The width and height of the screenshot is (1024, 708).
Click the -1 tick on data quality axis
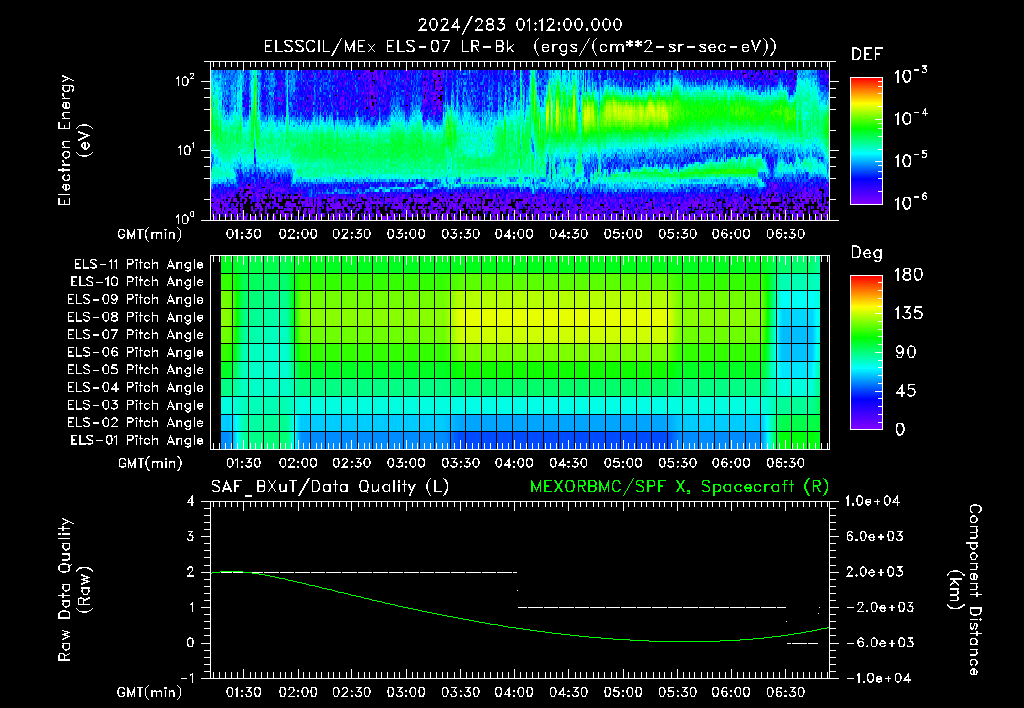coord(187,678)
